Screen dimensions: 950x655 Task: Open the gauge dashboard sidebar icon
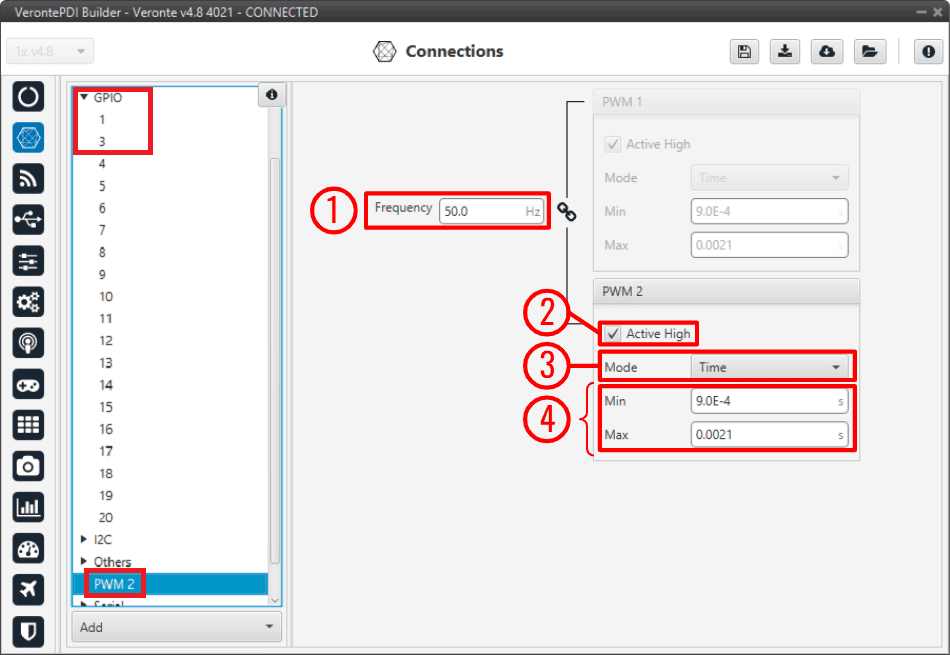[x=28, y=548]
